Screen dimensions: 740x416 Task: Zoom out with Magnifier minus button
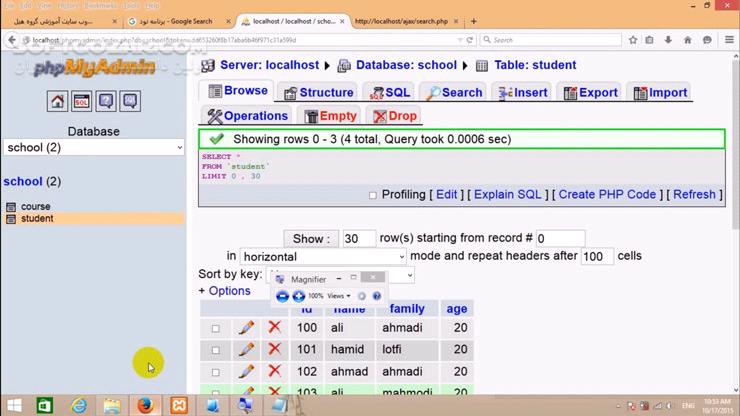point(282,296)
